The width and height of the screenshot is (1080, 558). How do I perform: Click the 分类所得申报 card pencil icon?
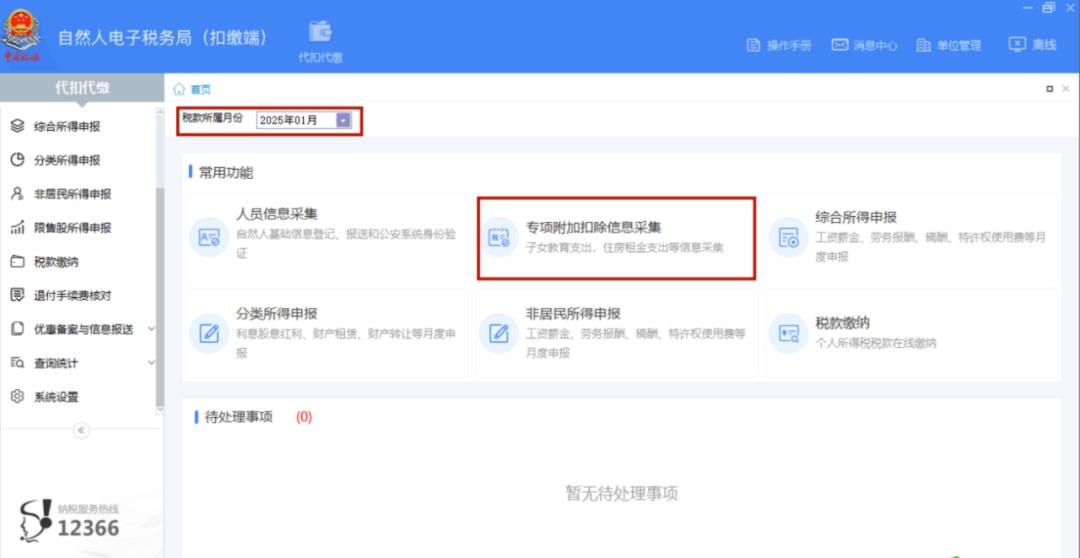(208, 334)
